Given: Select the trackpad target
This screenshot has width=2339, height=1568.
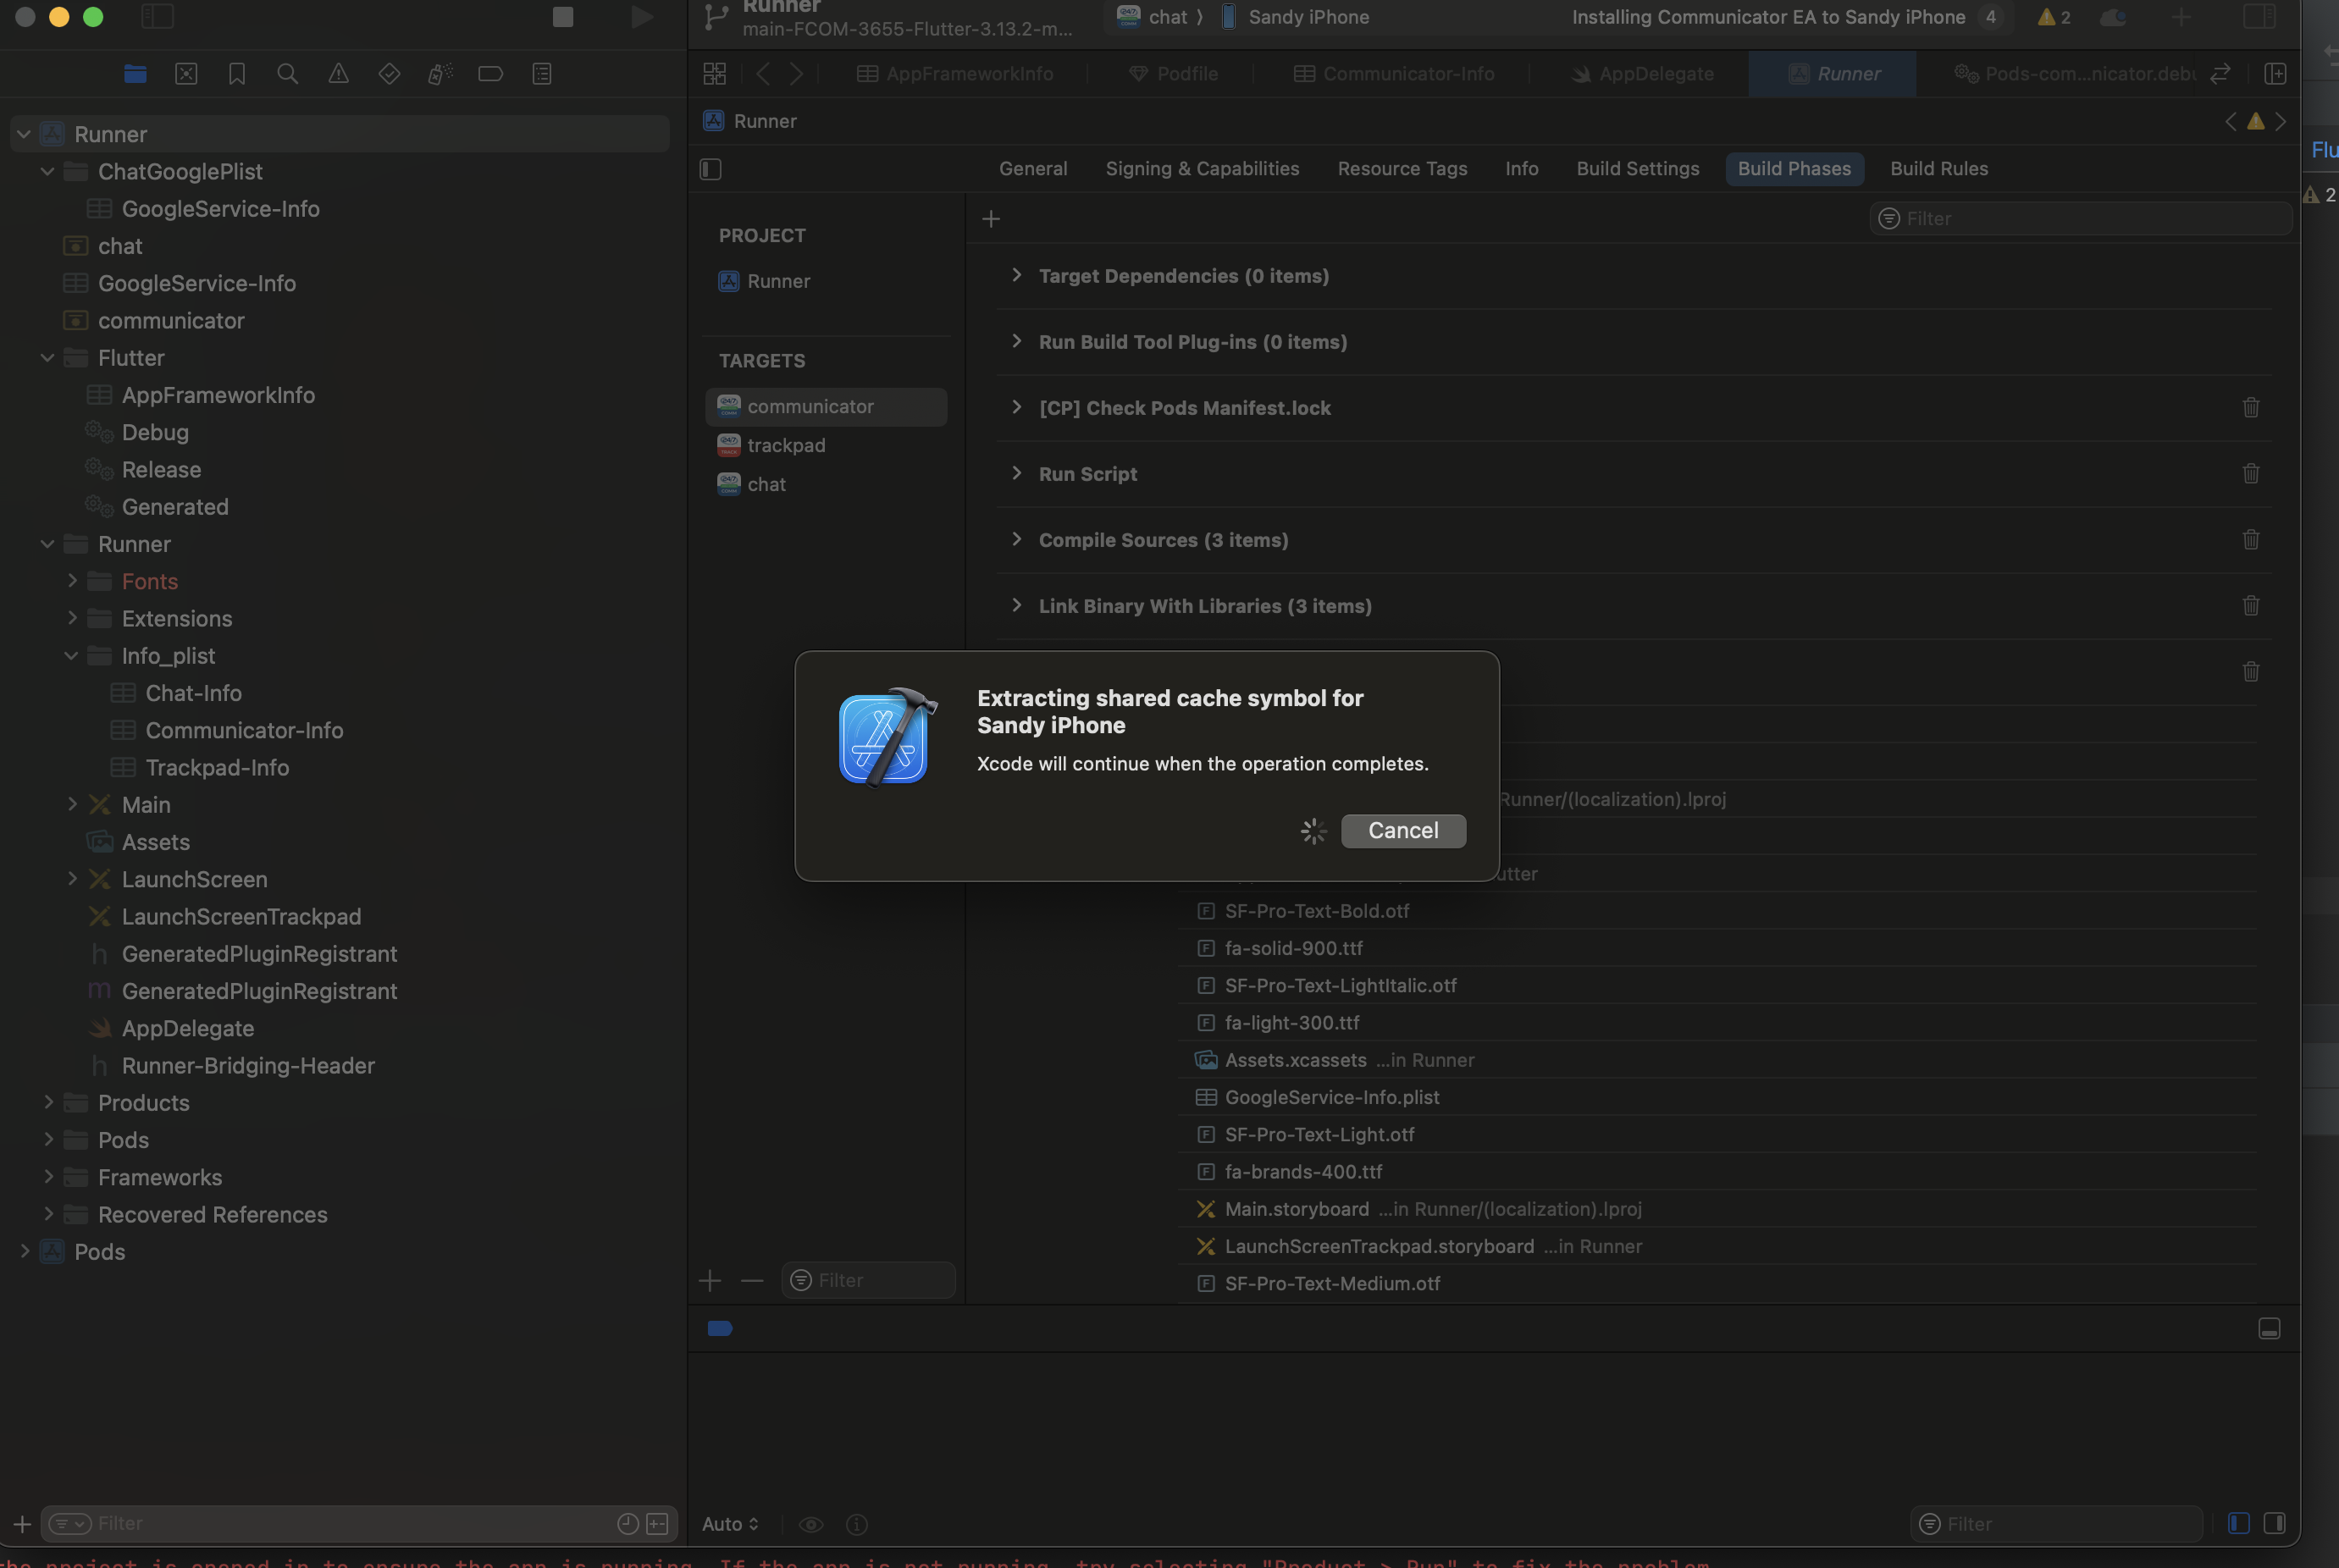Looking at the screenshot, I should [826, 446].
